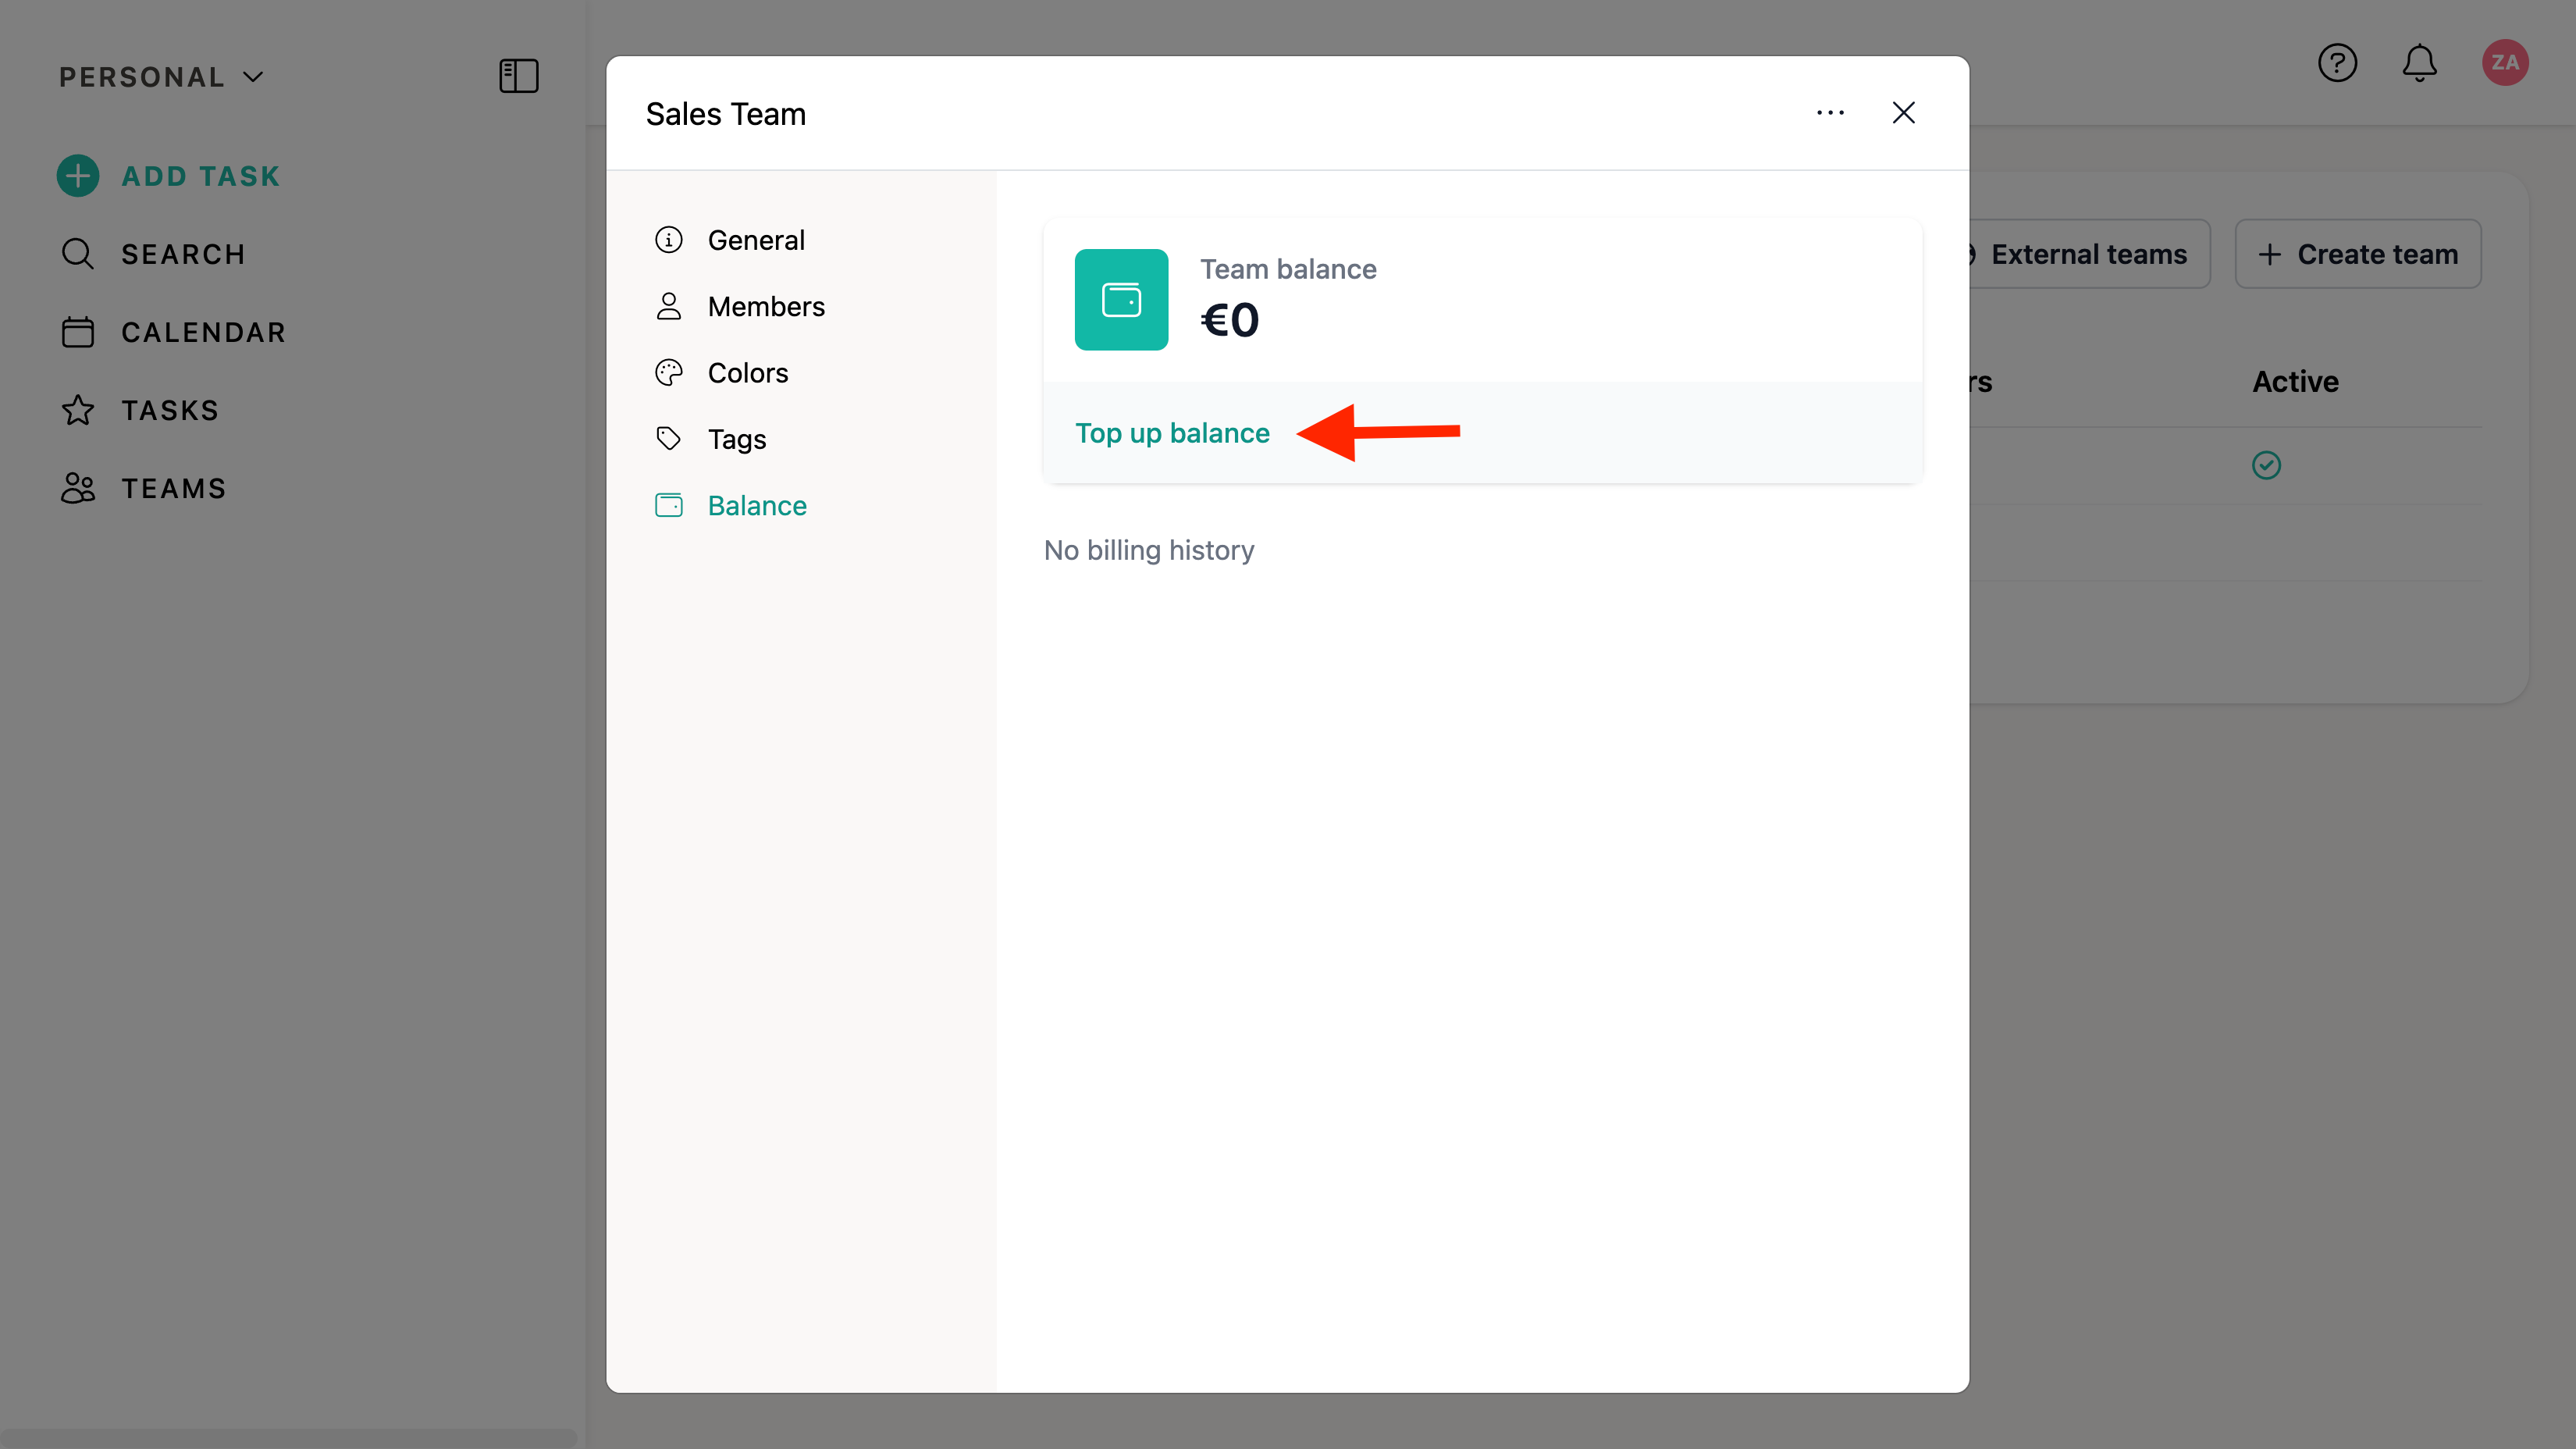Switch to the Members tab
Viewport: 2576px width, 1449px height.
coord(765,306)
